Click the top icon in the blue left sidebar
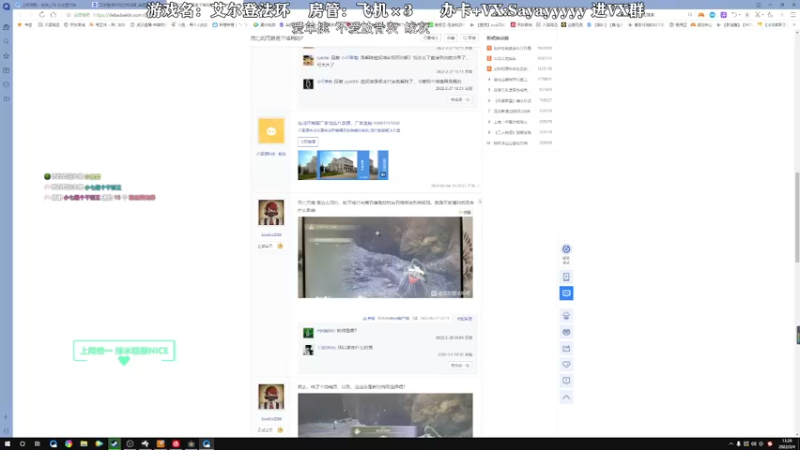800x450 pixels. coord(6,6)
